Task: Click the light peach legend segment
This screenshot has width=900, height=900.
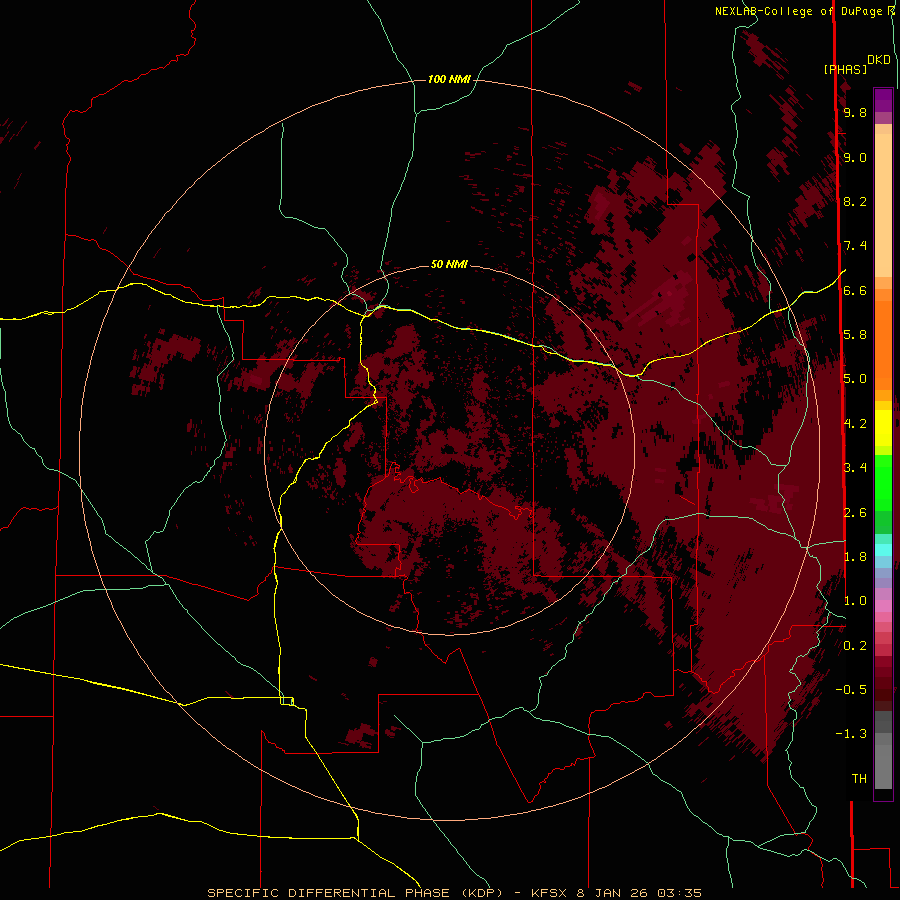Action: 883,205
